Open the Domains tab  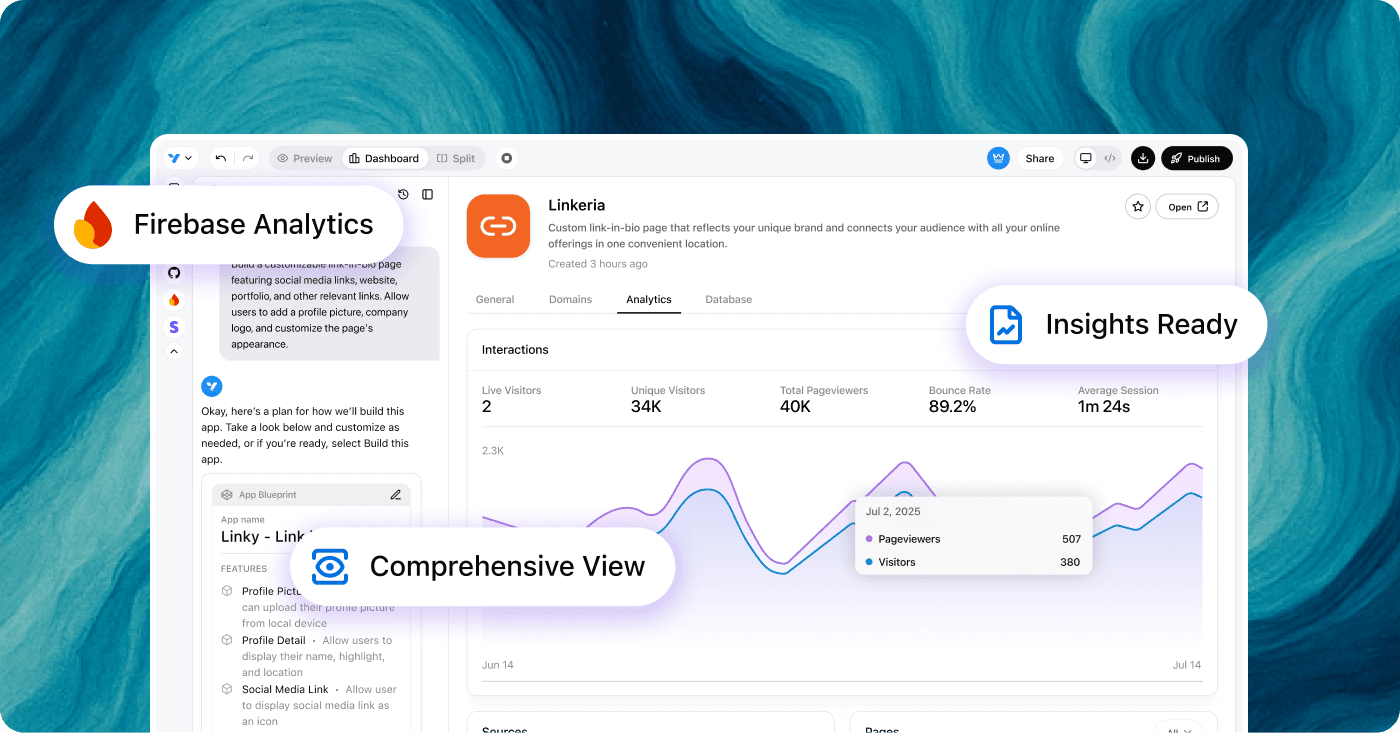pos(570,299)
